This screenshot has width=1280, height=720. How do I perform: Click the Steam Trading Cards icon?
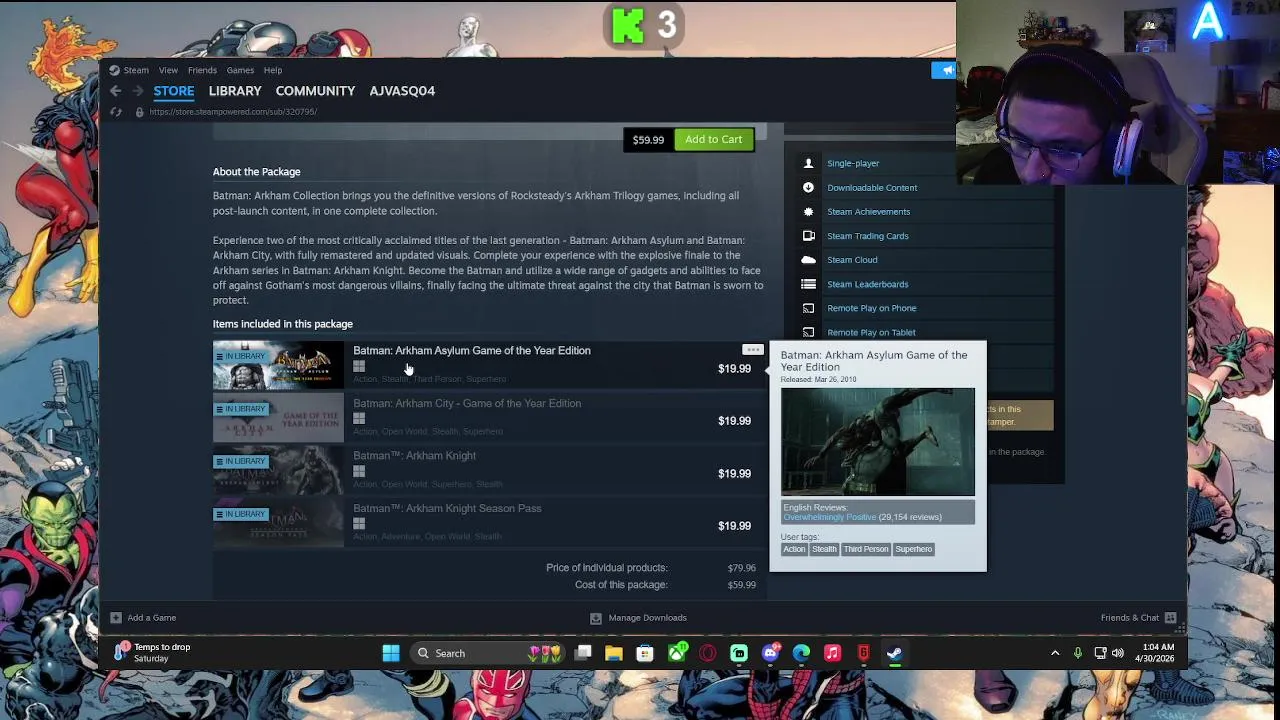808,236
